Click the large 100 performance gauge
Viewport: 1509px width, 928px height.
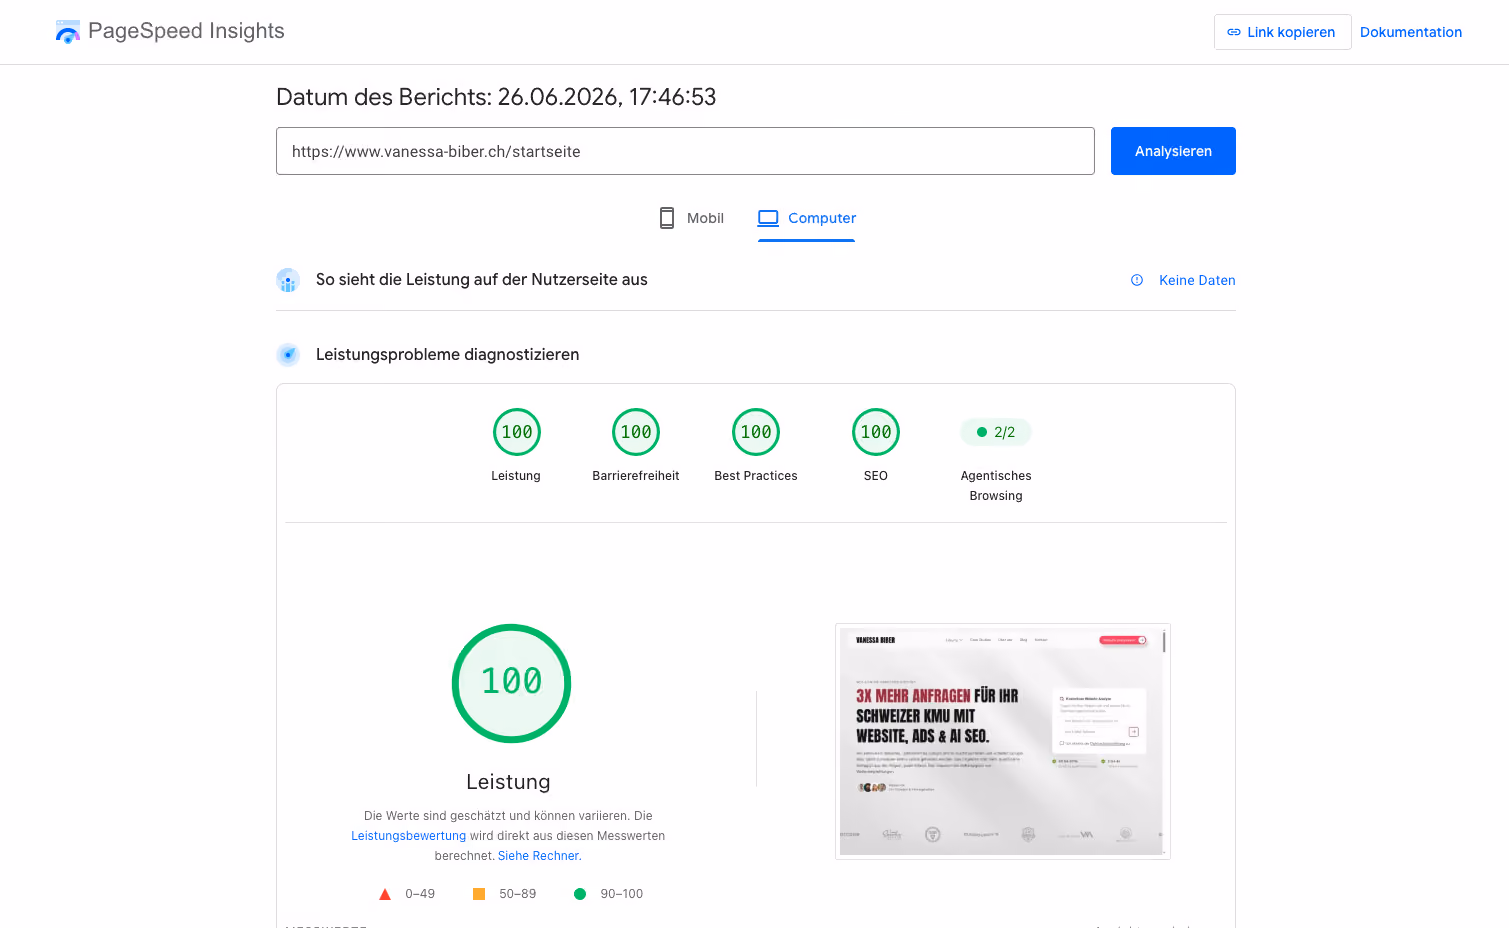click(x=511, y=683)
